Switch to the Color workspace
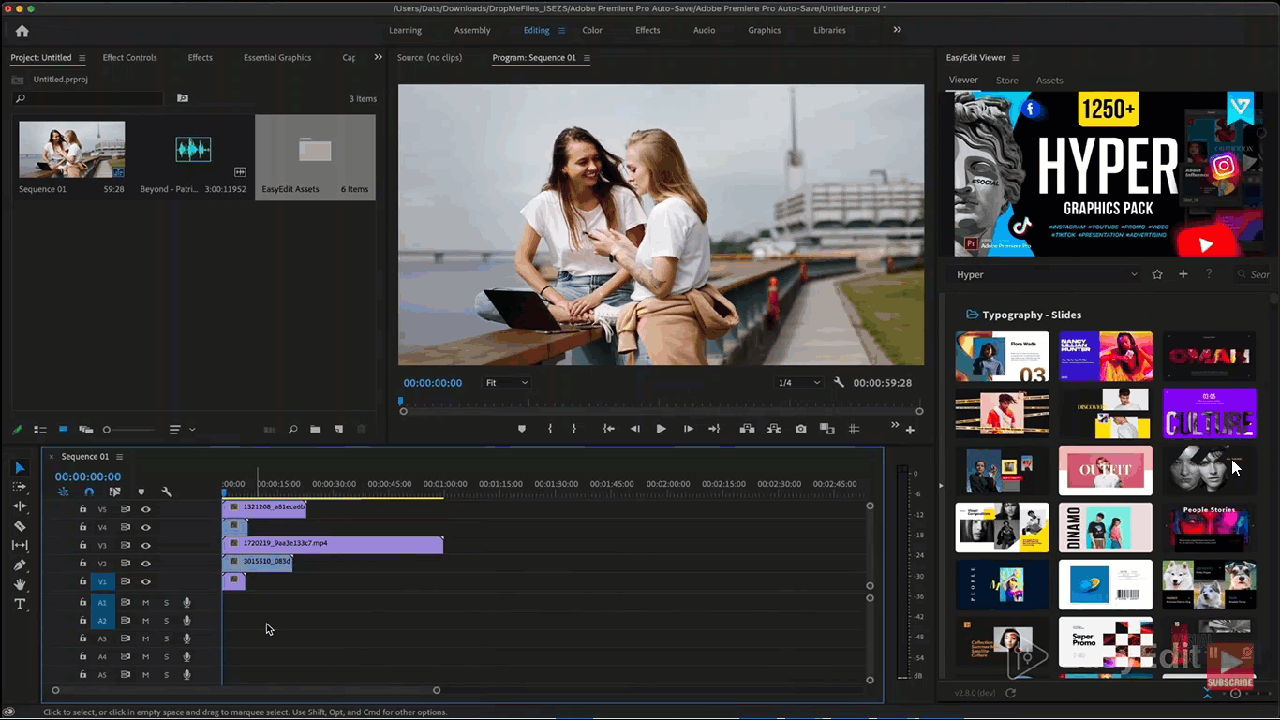1280x720 pixels. point(592,30)
